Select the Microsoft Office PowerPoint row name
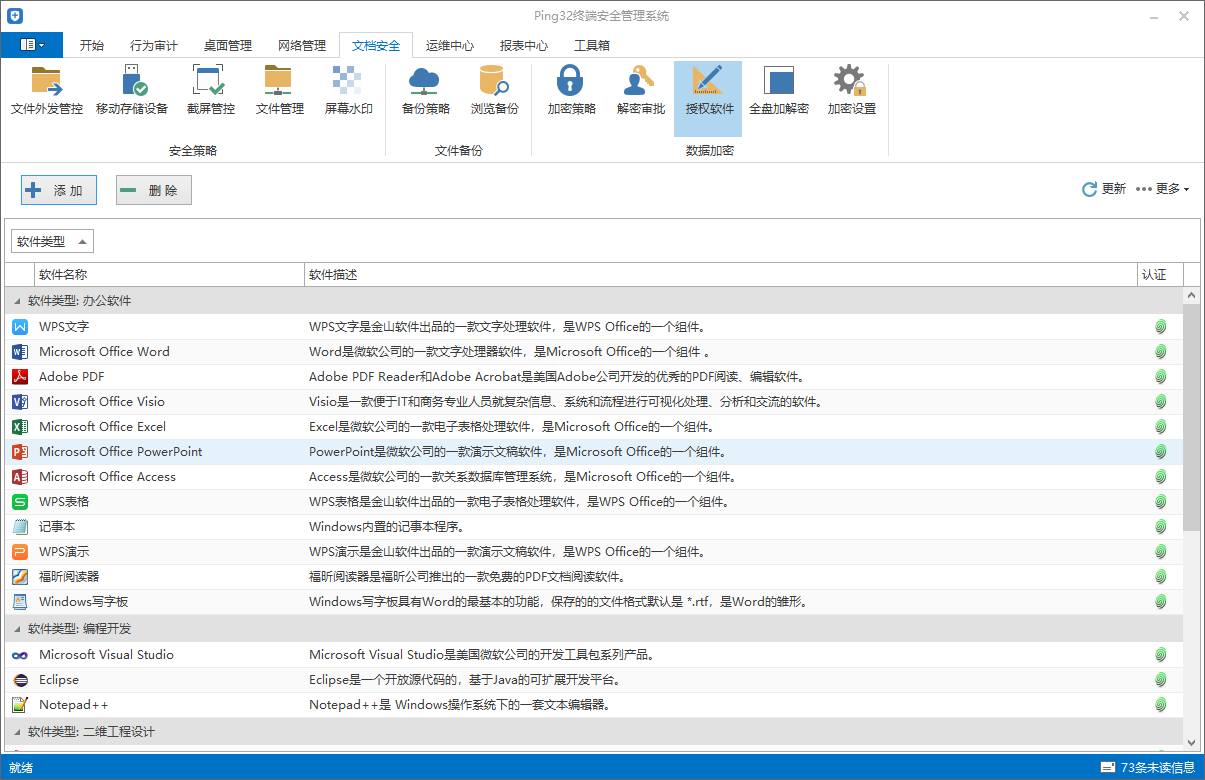 click(x=120, y=452)
